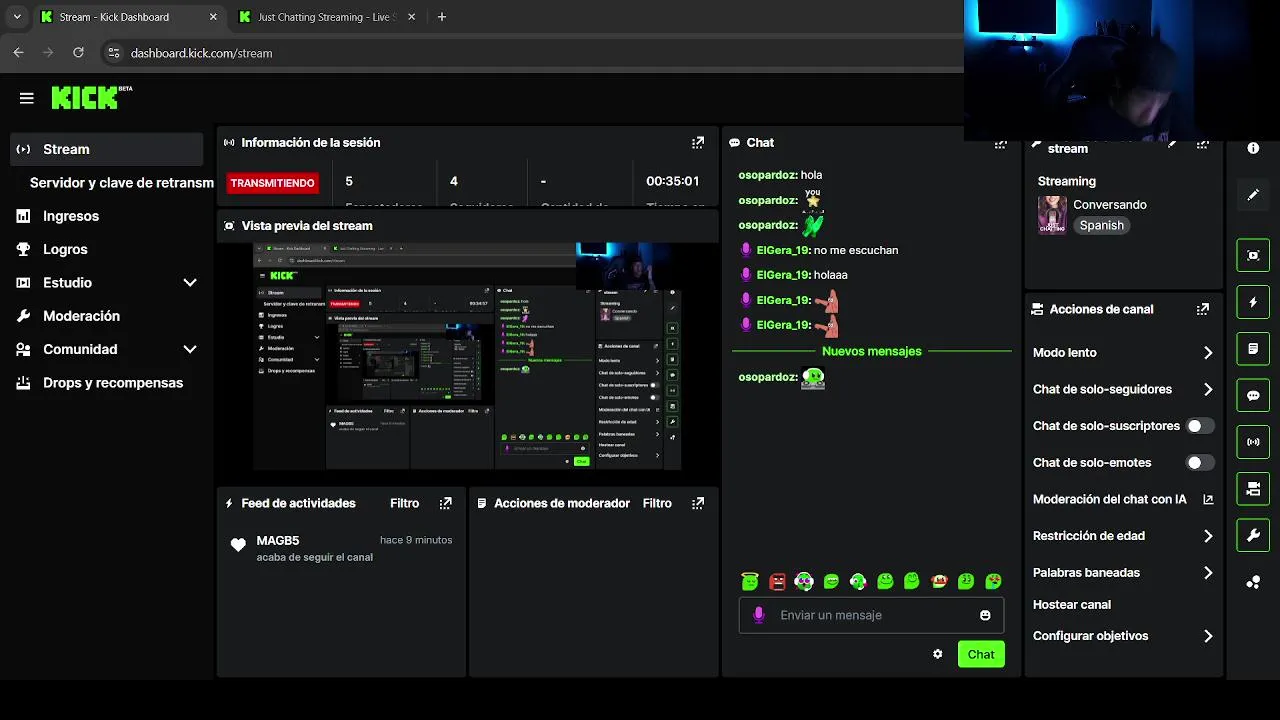Pop out the Información de la sesión panel
Image resolution: width=1280 pixels, height=720 pixels.
[698, 143]
